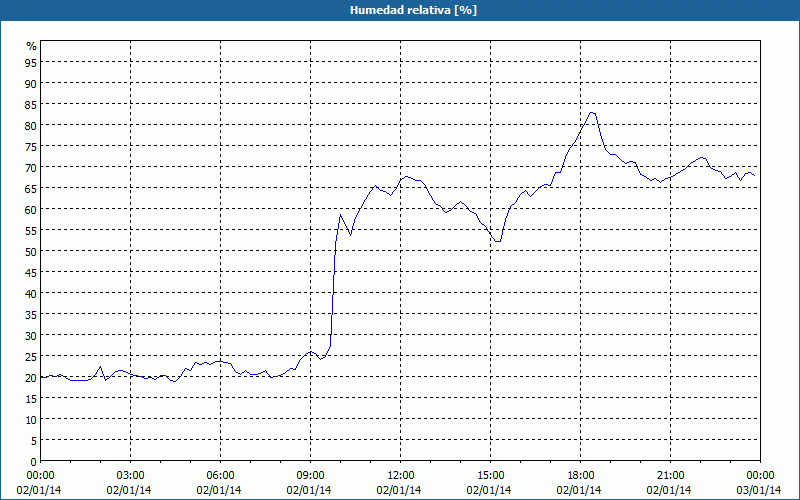Select the 75 value on the Y axis
800x500 pixels.
31,146
